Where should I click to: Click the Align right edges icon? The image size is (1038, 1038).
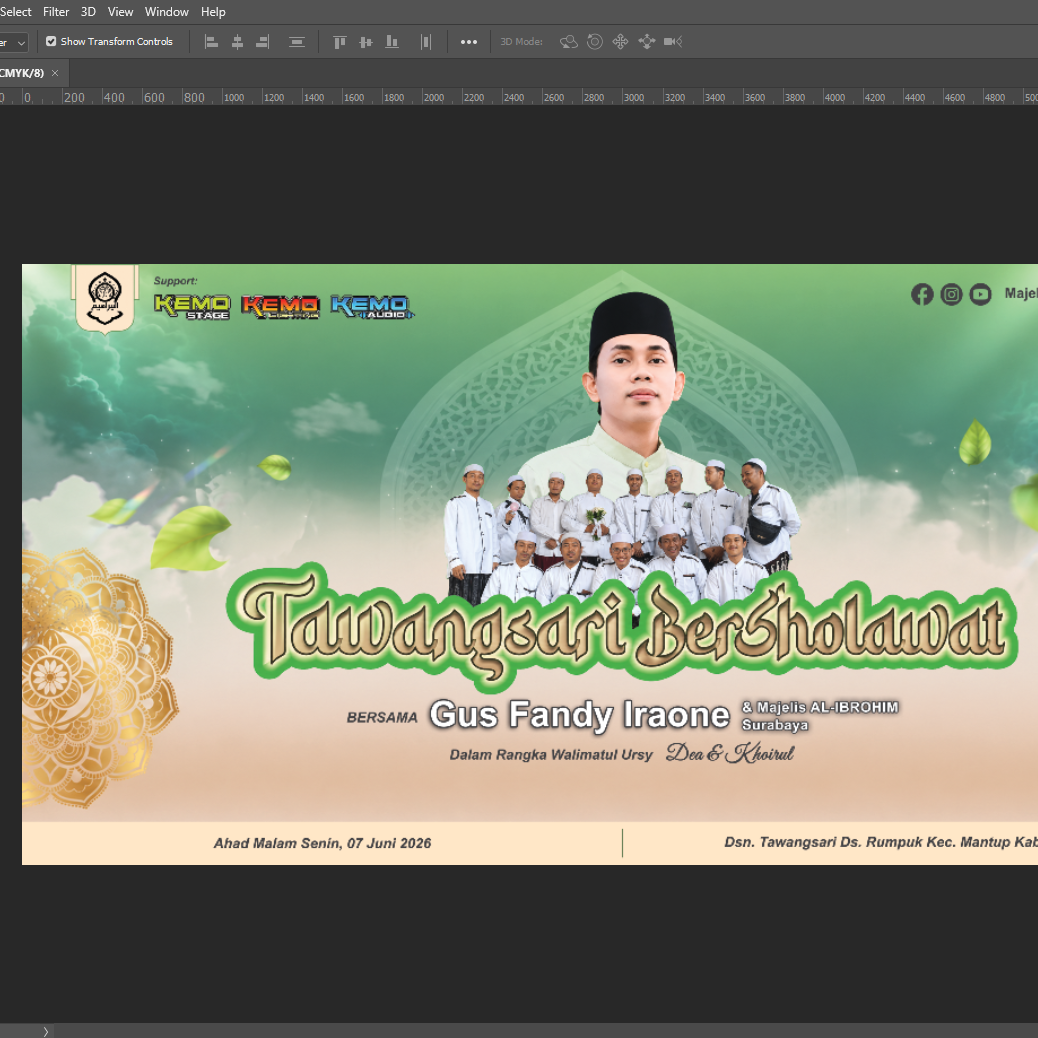pyautogui.click(x=263, y=42)
